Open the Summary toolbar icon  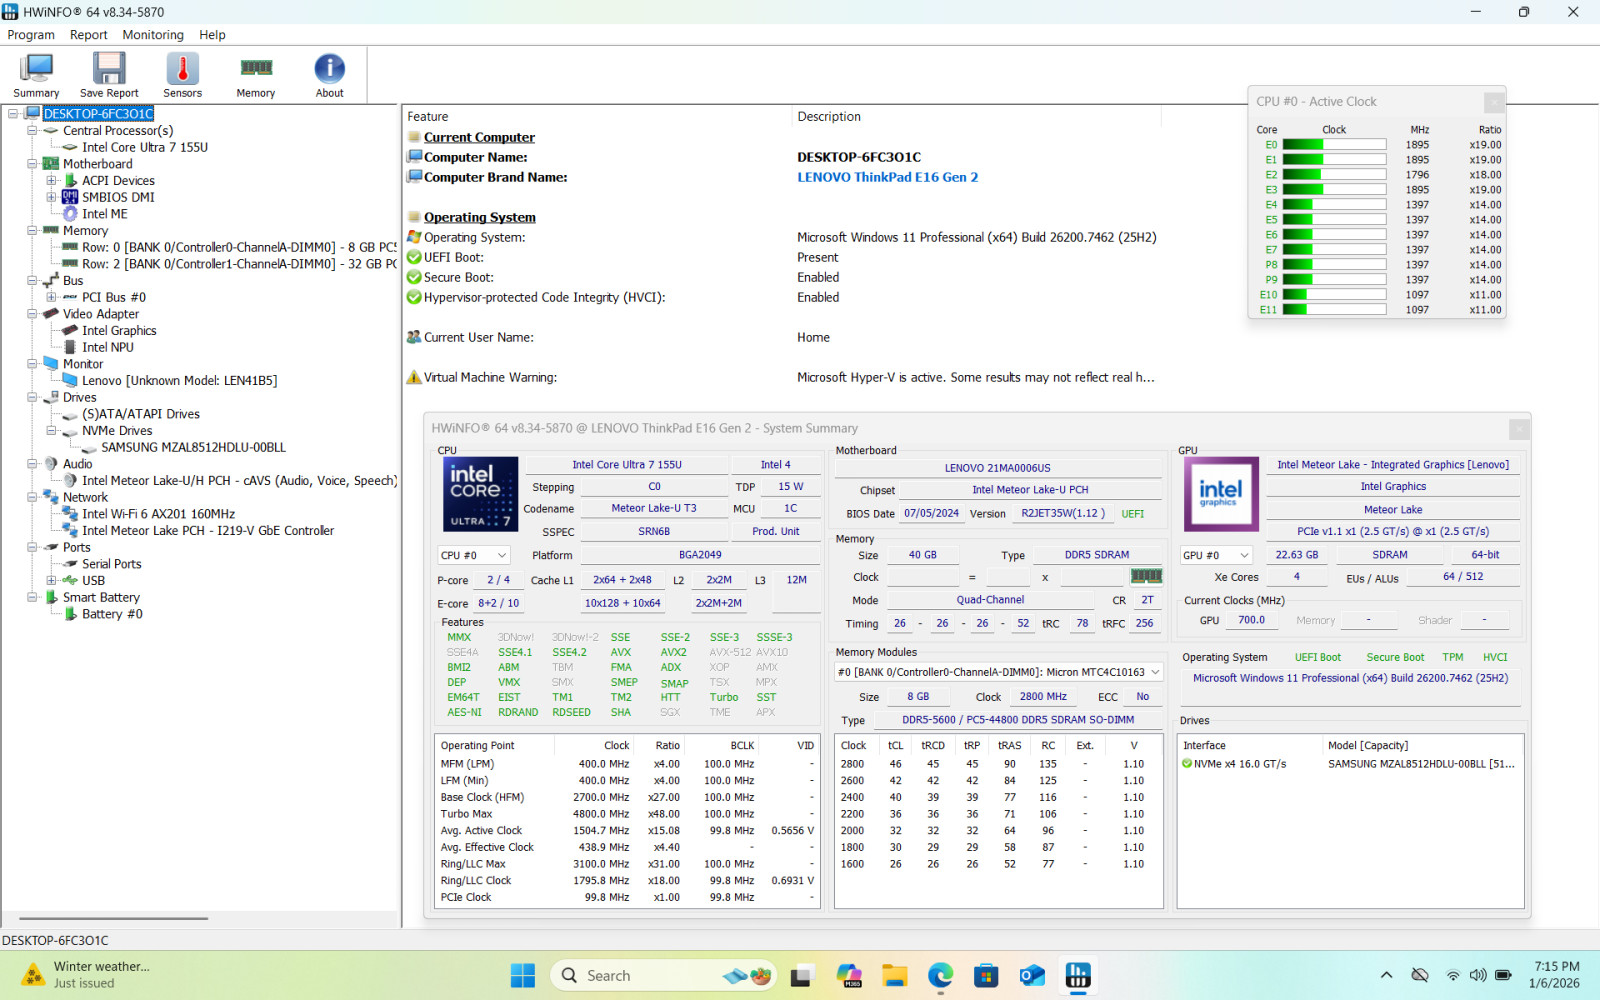[36, 76]
